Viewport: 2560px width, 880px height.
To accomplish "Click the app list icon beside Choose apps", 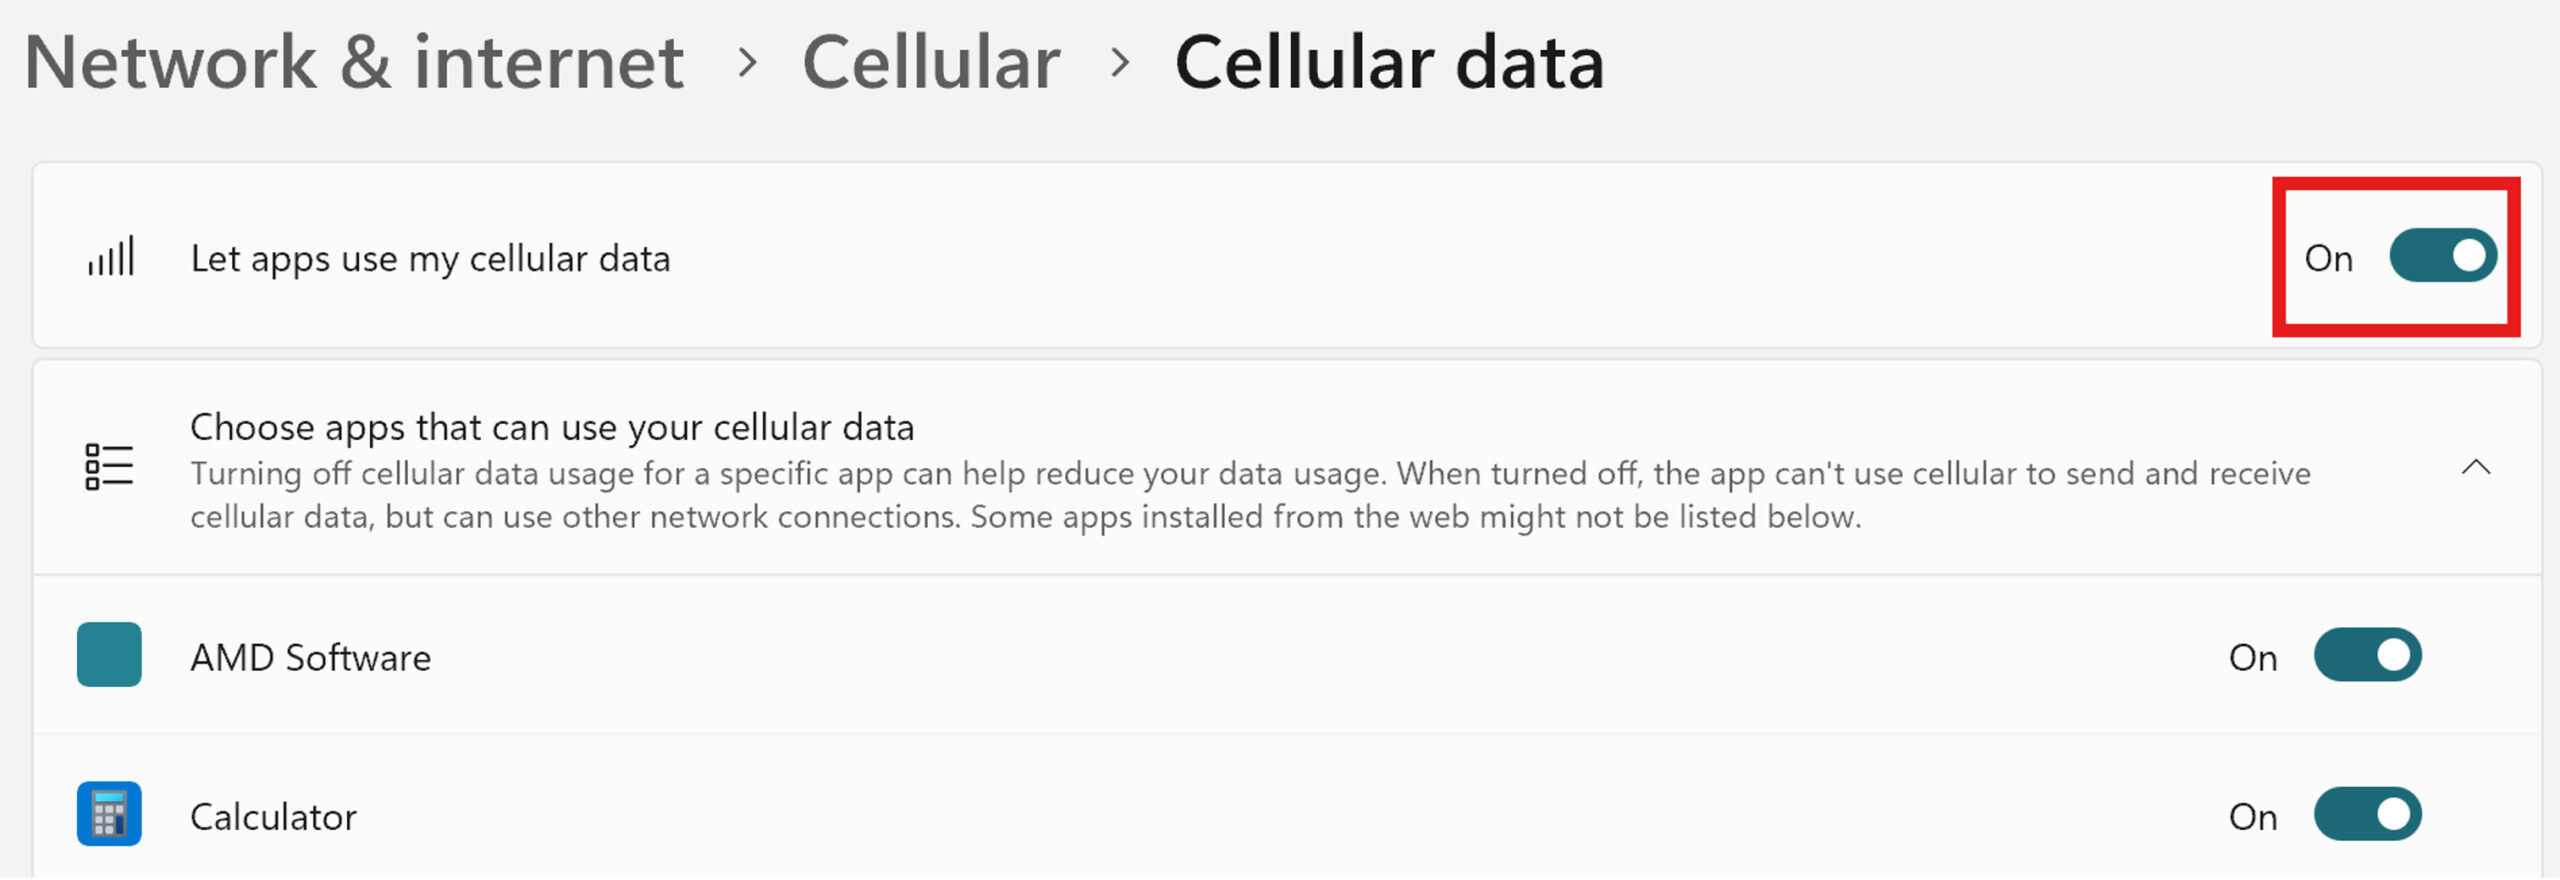I will tap(109, 467).
